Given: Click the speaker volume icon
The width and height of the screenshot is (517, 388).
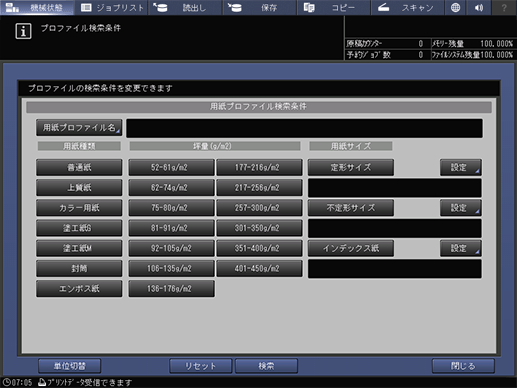Looking at the screenshot, I should coord(479,7).
